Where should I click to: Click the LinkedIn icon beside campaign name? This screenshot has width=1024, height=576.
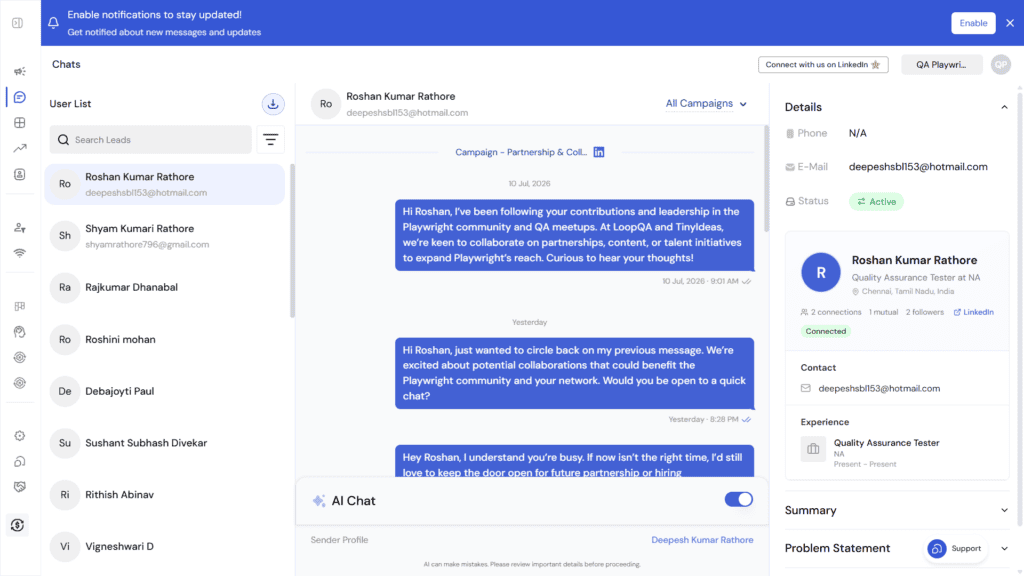(599, 152)
